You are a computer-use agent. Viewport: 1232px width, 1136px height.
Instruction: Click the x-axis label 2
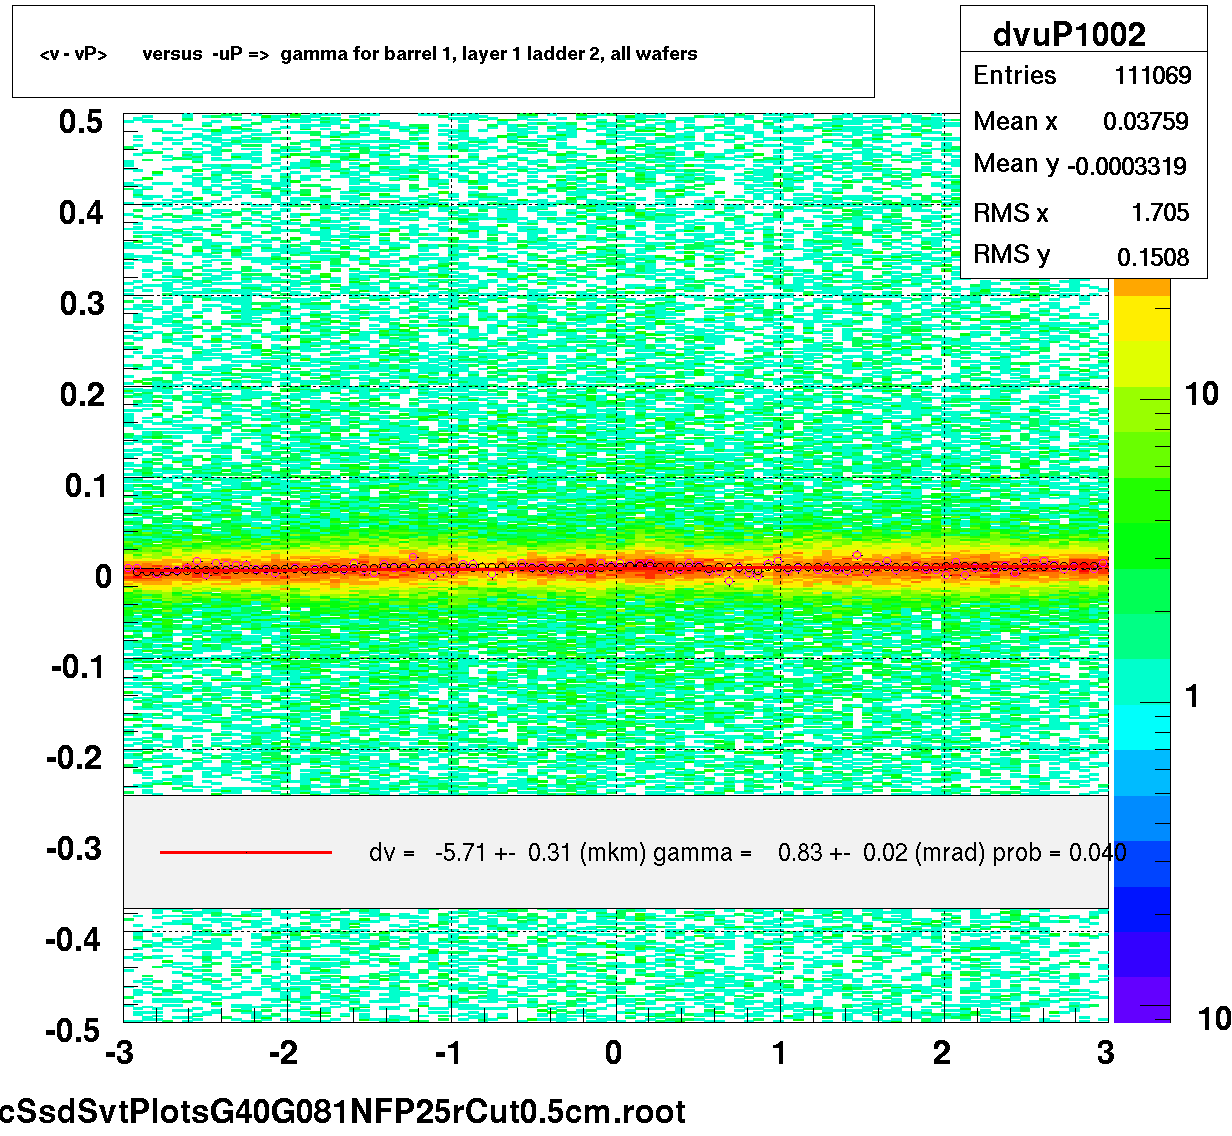942,1053
